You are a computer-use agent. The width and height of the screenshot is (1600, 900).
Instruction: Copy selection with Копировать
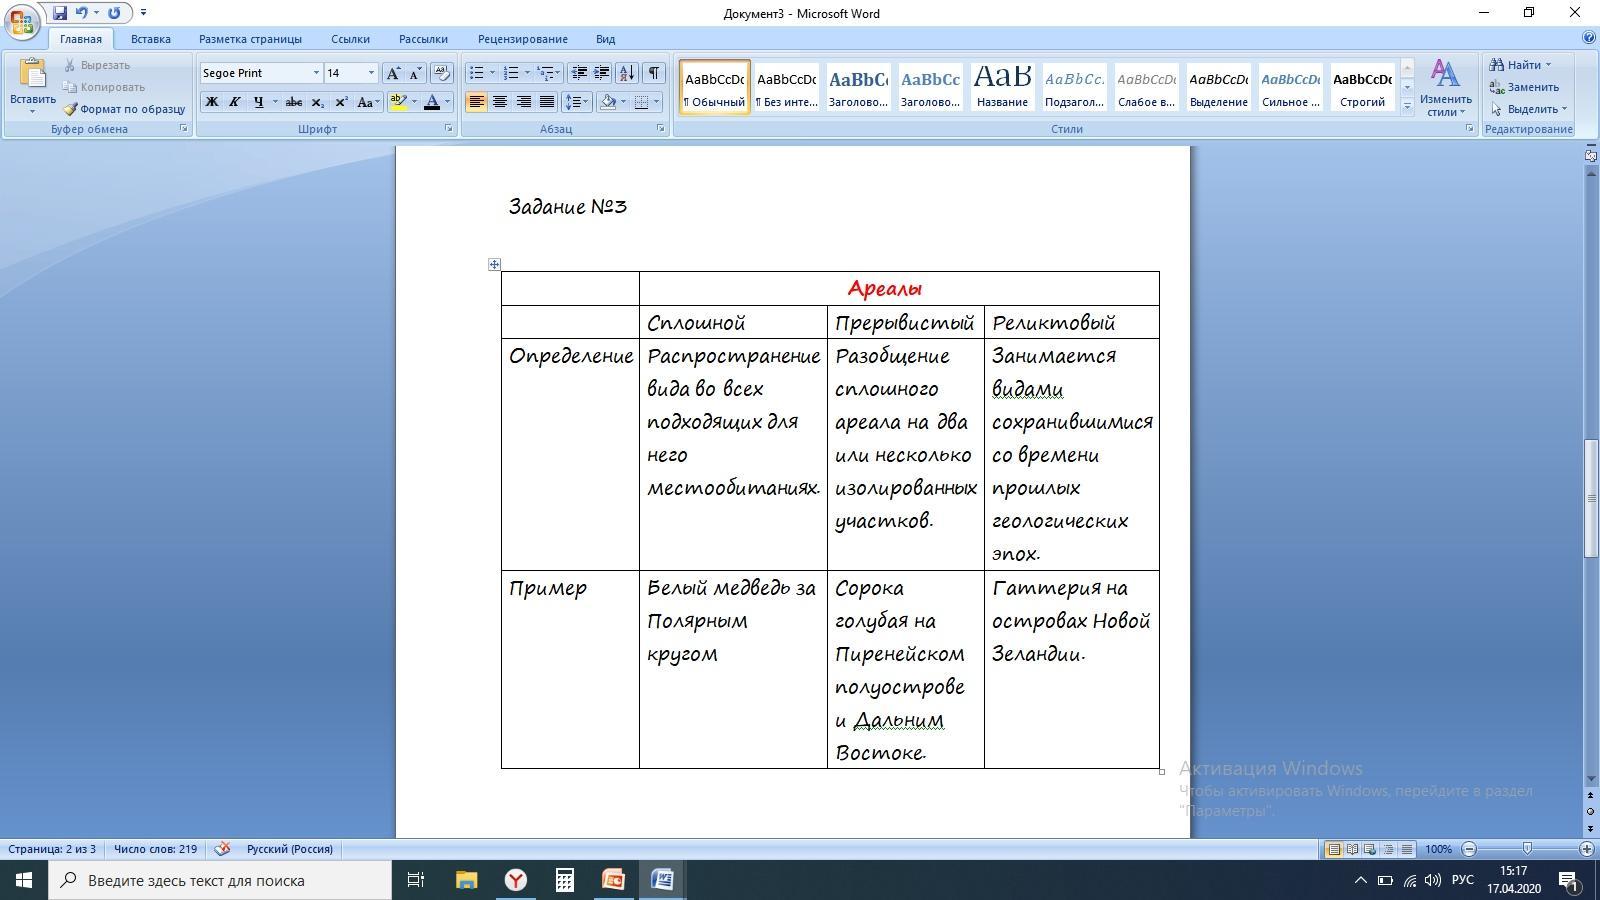point(103,87)
